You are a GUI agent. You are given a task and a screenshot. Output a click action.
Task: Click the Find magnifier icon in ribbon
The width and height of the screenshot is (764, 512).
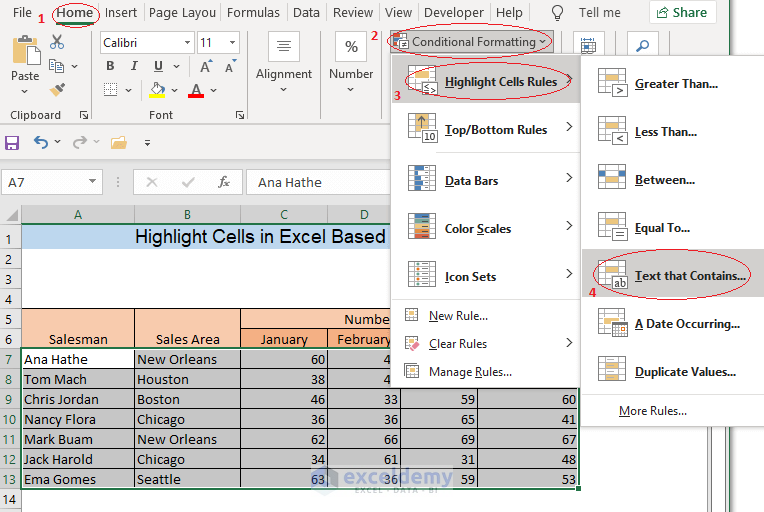[x=643, y=47]
